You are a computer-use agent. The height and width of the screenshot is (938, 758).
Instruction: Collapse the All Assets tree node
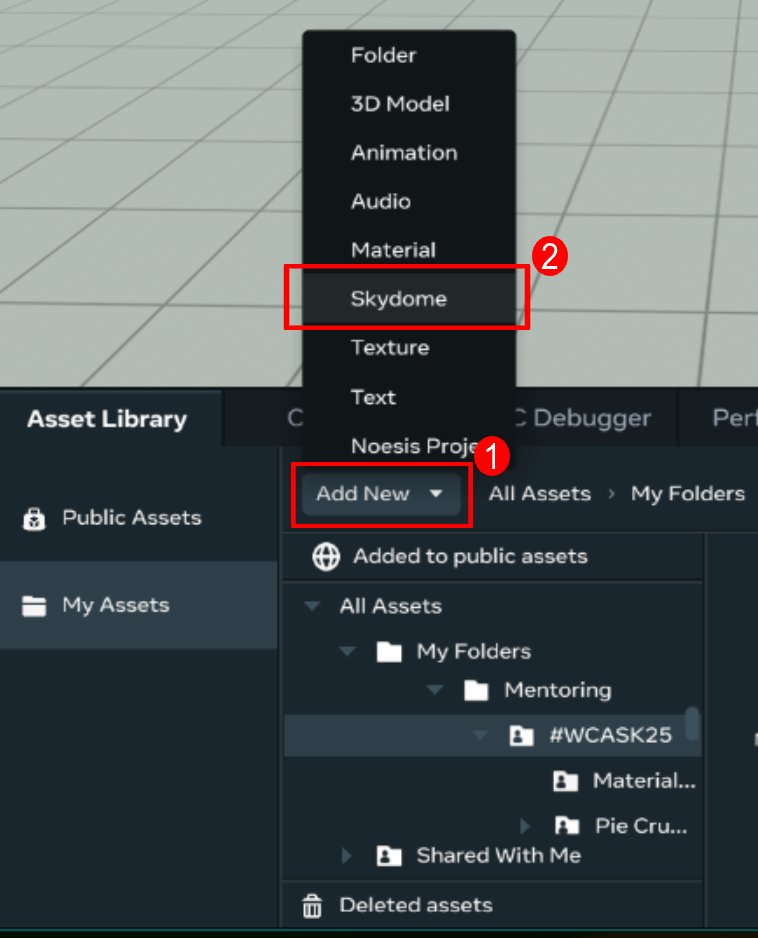pyautogui.click(x=313, y=606)
